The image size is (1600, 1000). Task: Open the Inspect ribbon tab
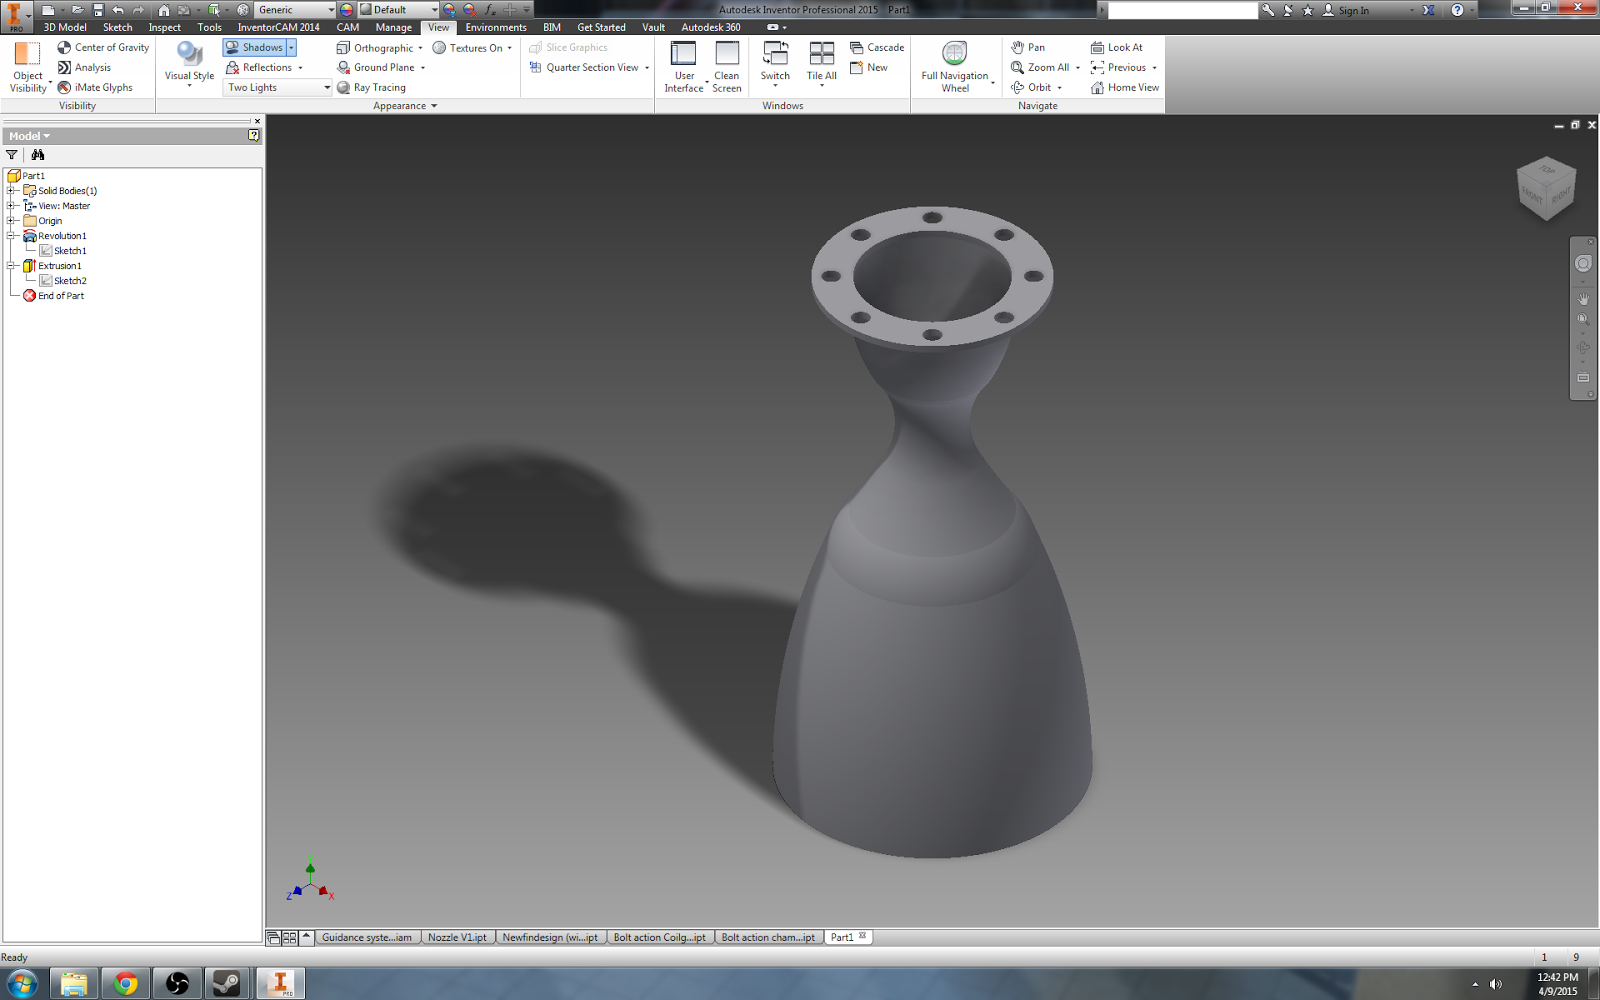(x=165, y=27)
